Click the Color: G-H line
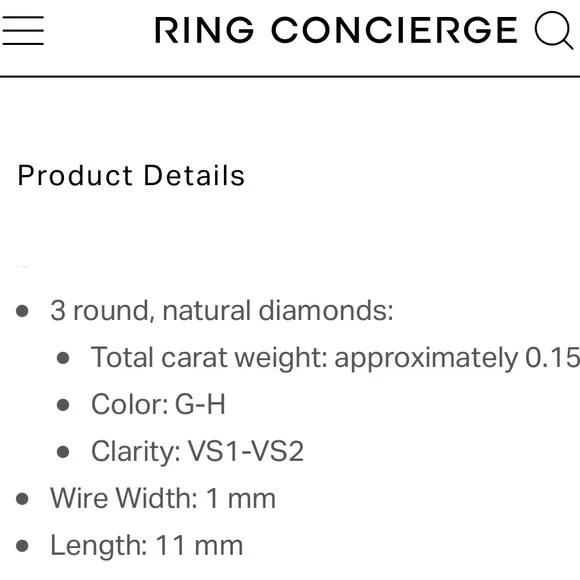 tap(158, 404)
